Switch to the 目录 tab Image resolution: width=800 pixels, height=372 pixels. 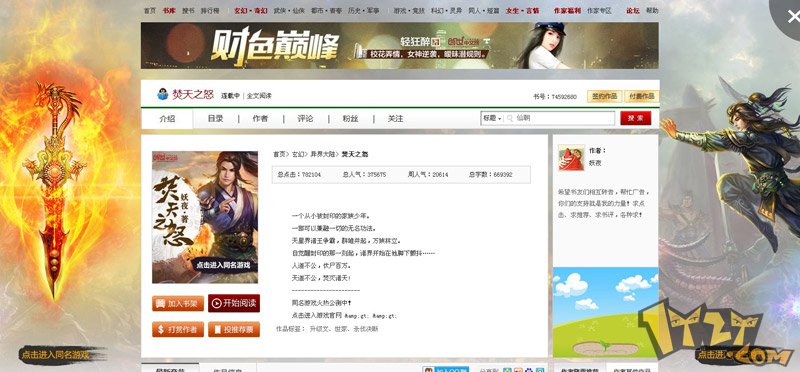coord(215,118)
